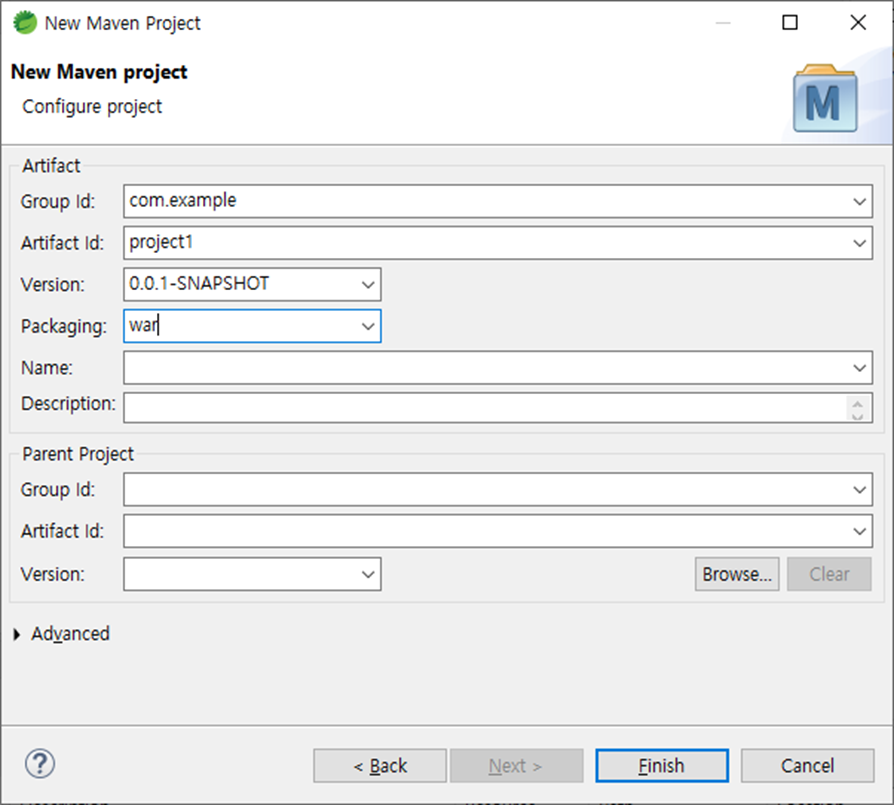
Task: Open the Artifact Id dropdown arrow for project1
Action: tap(859, 243)
